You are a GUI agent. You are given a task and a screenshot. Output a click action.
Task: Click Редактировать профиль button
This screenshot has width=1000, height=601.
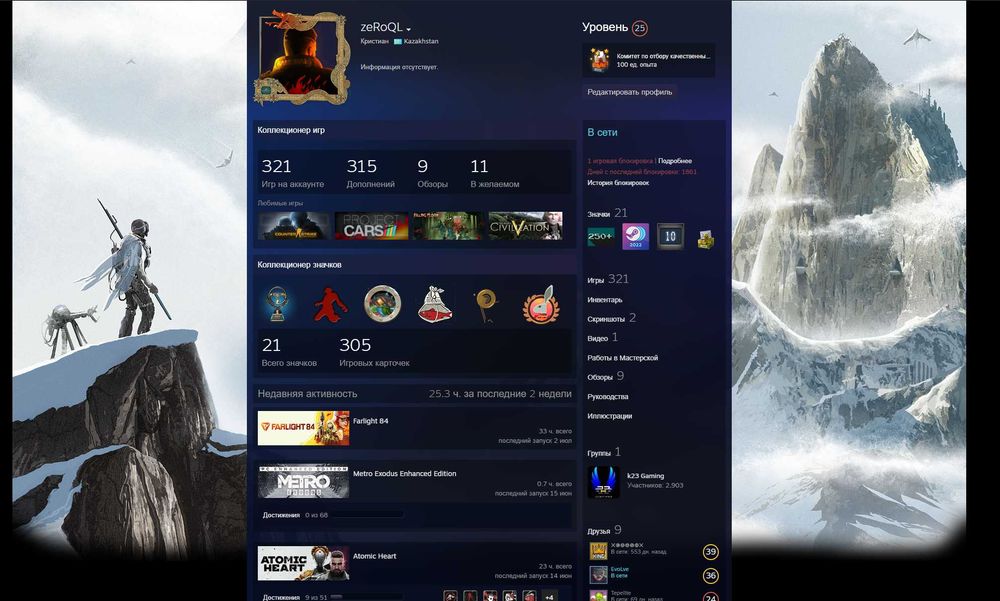tap(629, 92)
